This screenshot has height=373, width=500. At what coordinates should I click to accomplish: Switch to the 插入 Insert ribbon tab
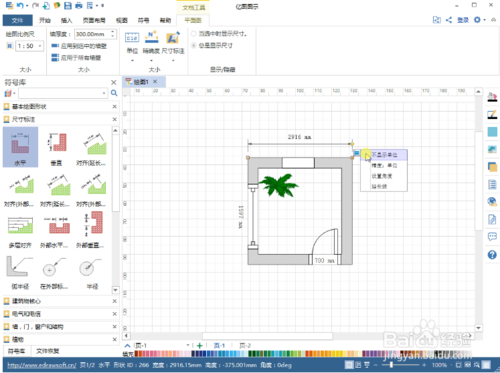(x=66, y=20)
